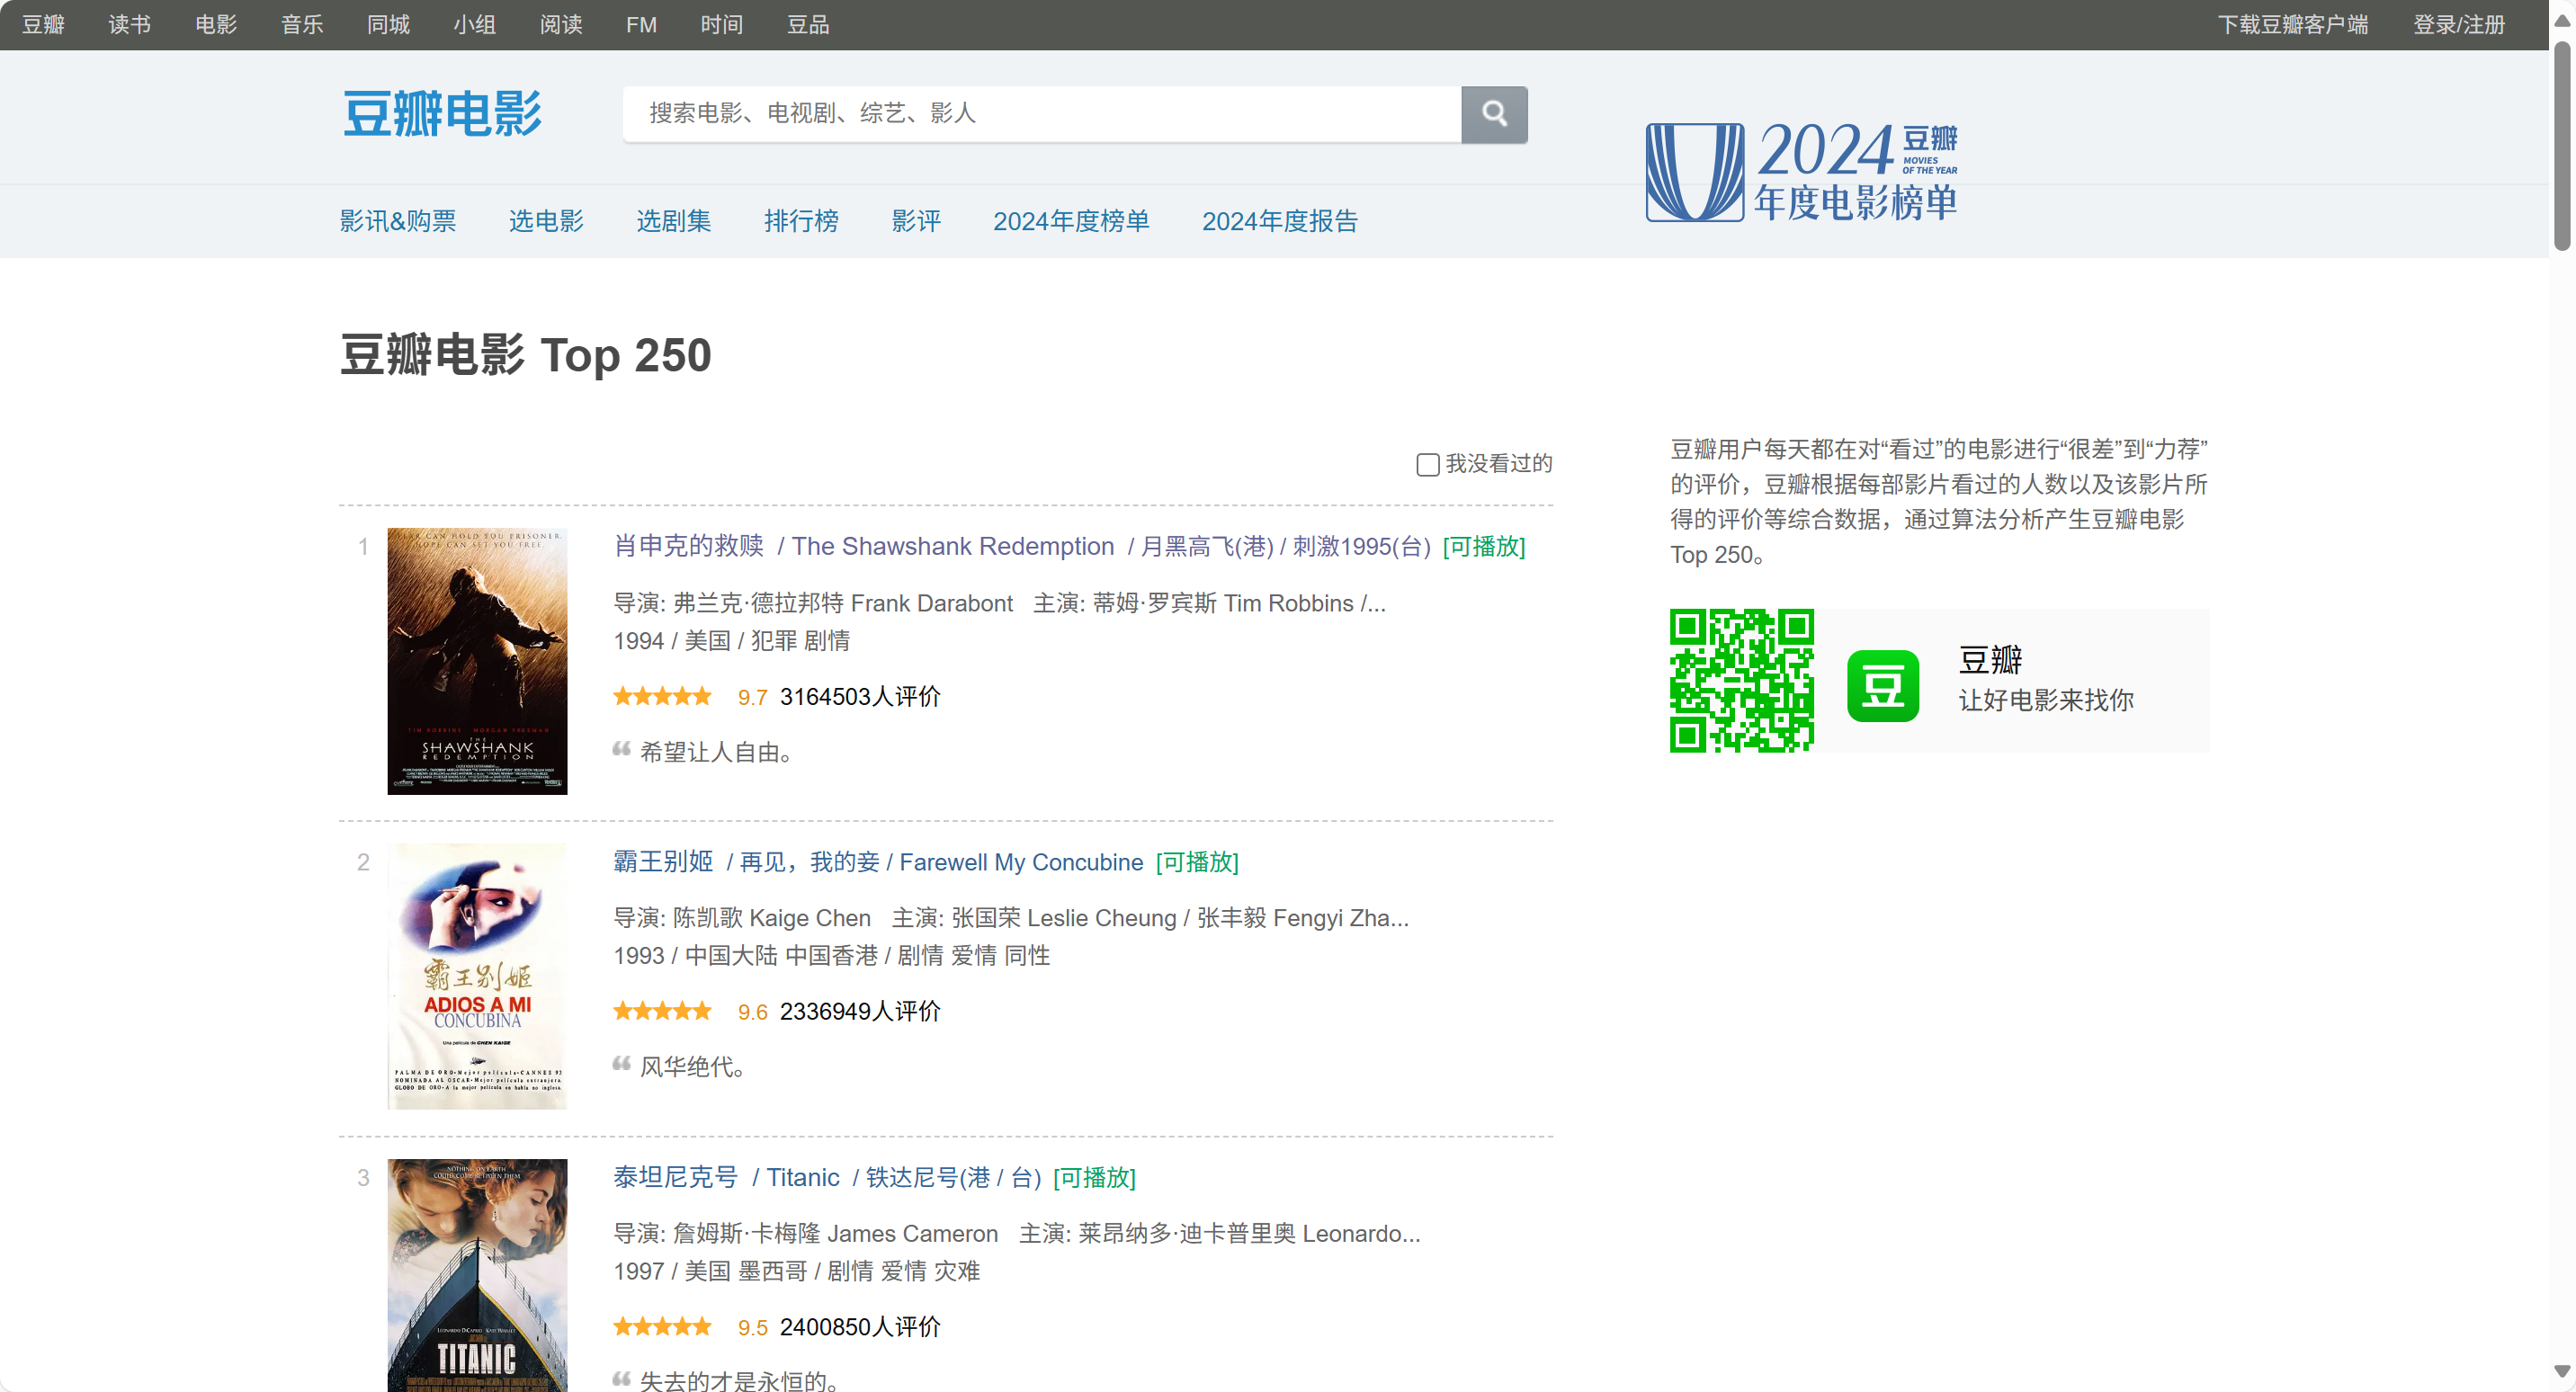
Task: Open the Farewell My Concubine poster thumbnail
Action: pyautogui.click(x=477, y=976)
